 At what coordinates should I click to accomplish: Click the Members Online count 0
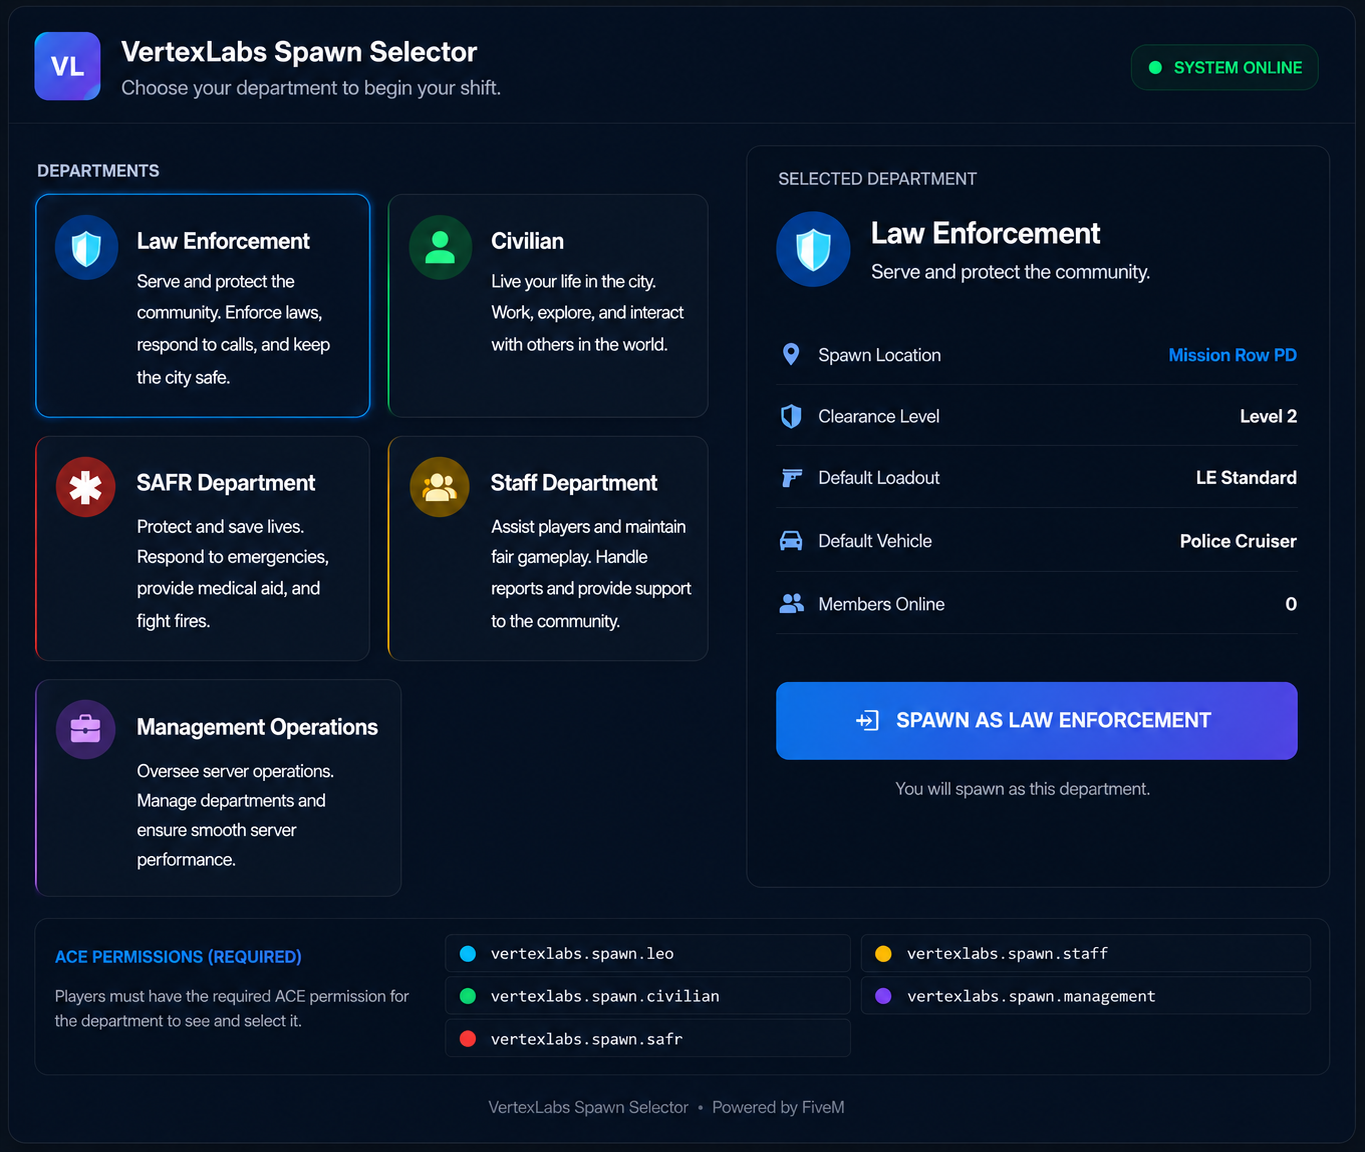pyautogui.click(x=1291, y=604)
